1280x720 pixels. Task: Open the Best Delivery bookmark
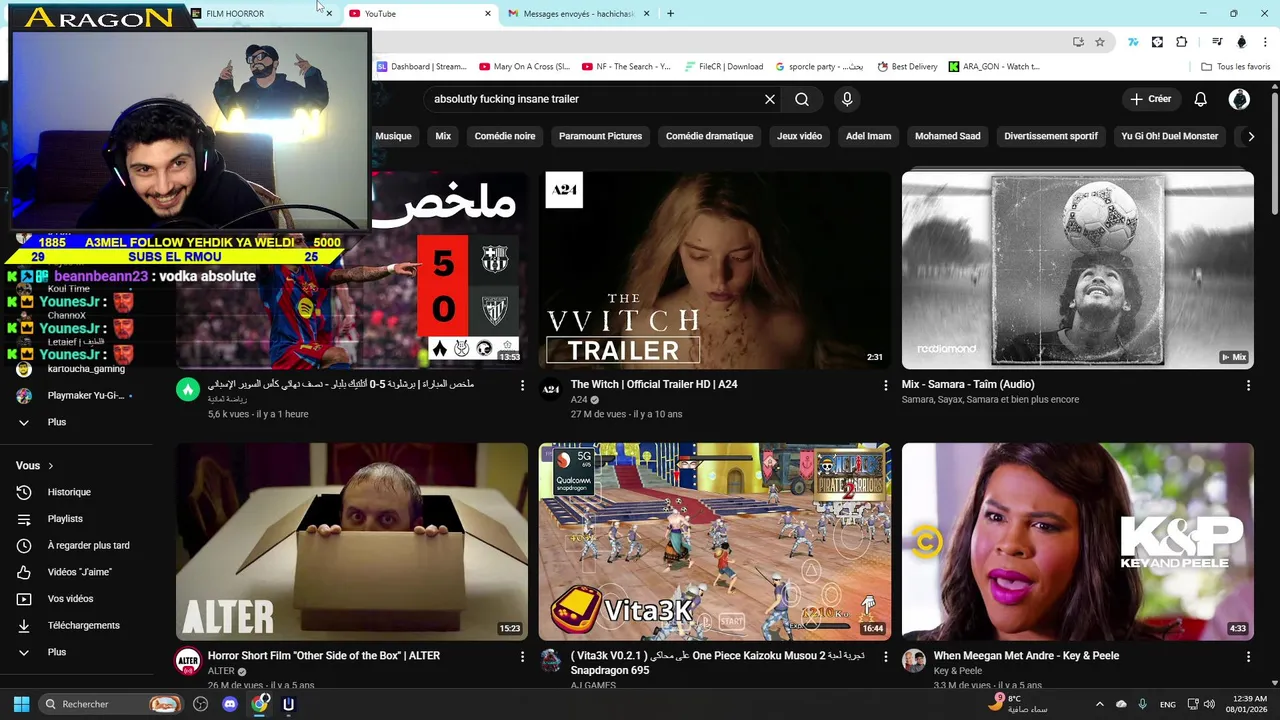[908, 67]
